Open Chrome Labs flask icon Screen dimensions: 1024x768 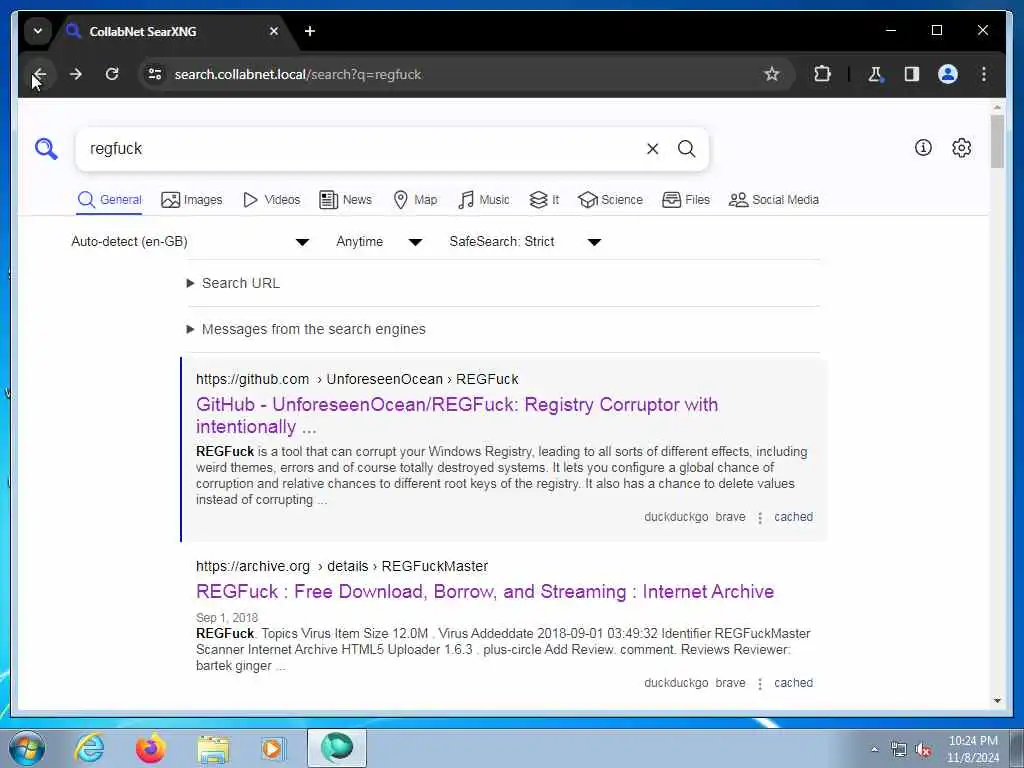[875, 74]
